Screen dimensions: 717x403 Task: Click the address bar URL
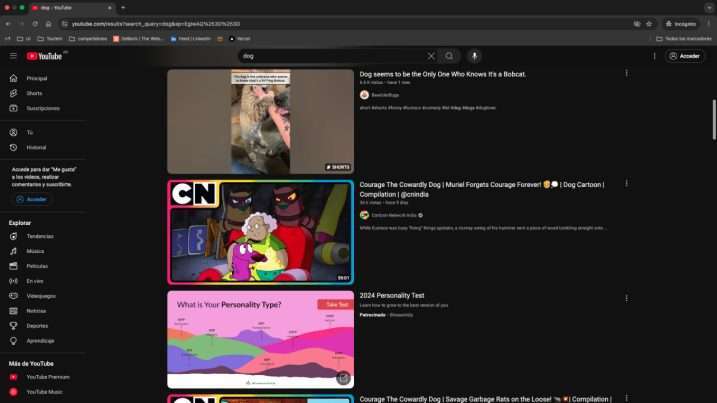coord(155,24)
